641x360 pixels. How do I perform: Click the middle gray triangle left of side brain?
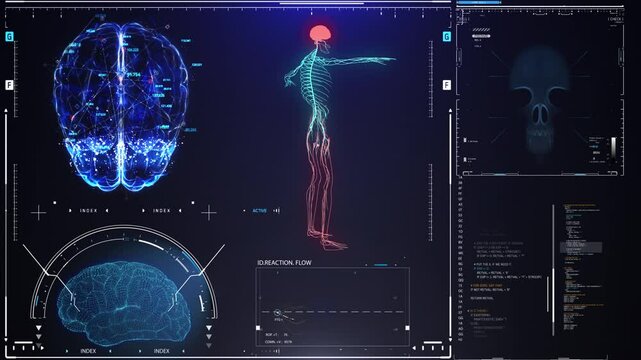point(38,337)
